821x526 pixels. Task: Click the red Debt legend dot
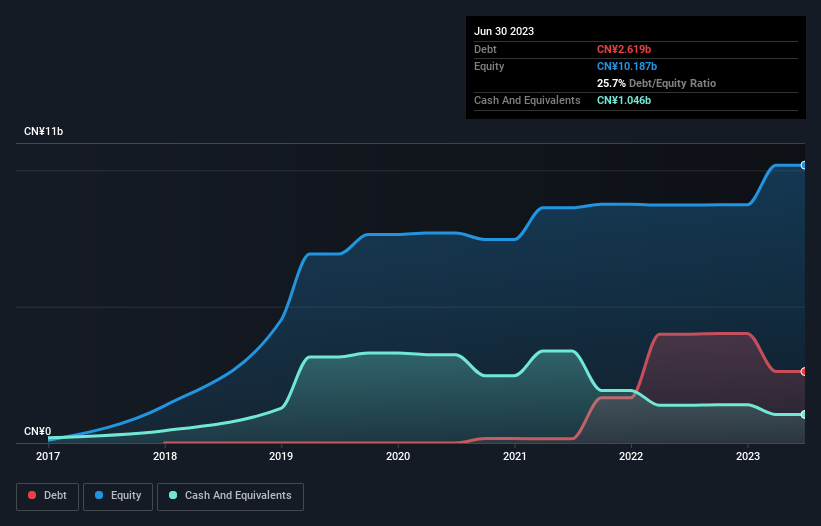point(32,495)
